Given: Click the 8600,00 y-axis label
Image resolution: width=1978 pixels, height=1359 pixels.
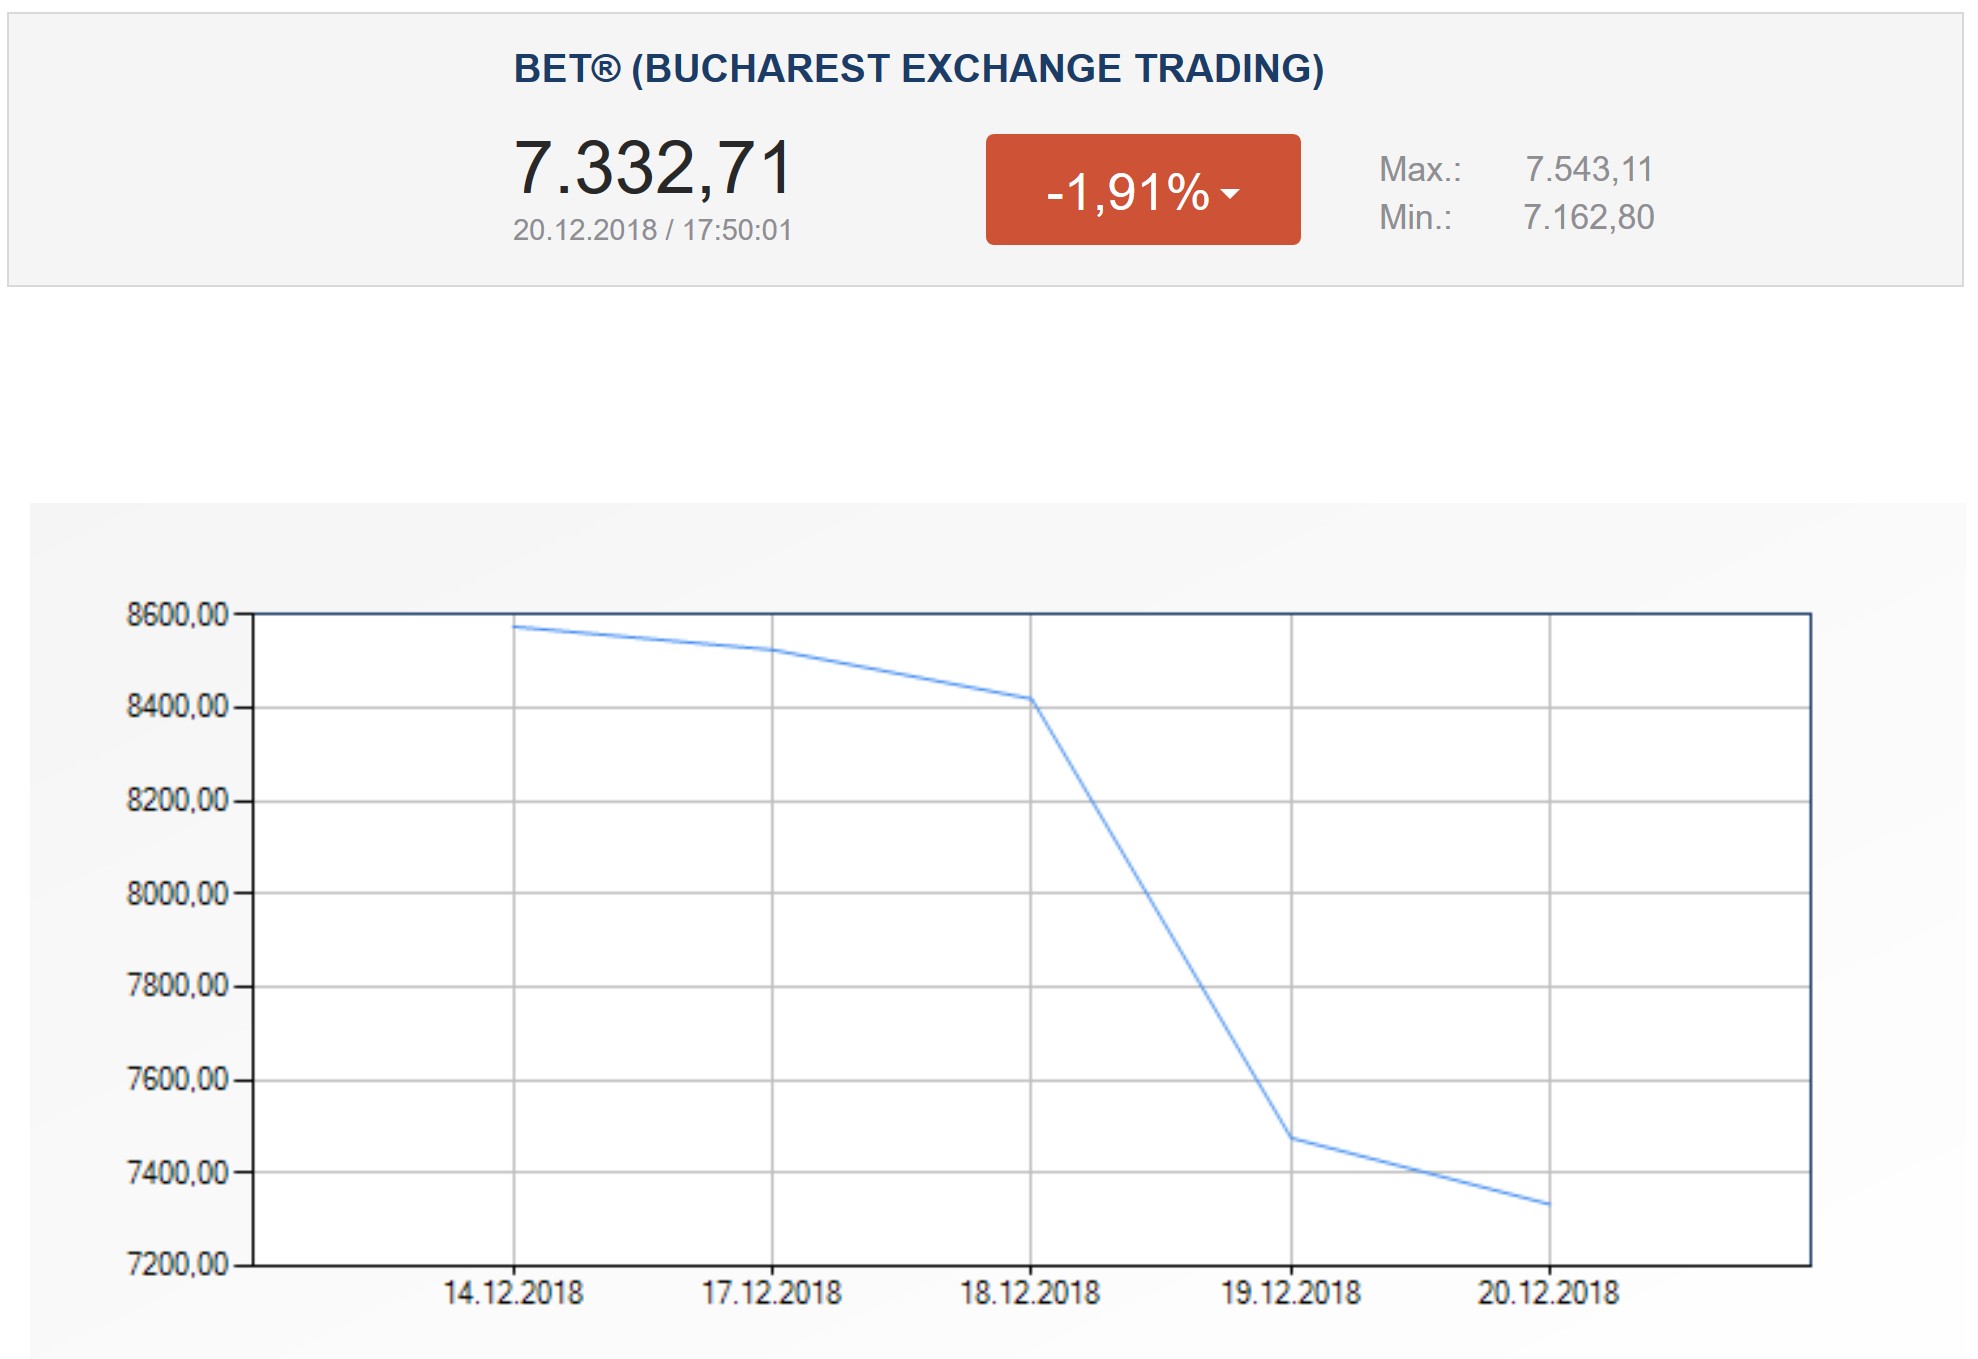Looking at the screenshot, I should pyautogui.click(x=177, y=614).
